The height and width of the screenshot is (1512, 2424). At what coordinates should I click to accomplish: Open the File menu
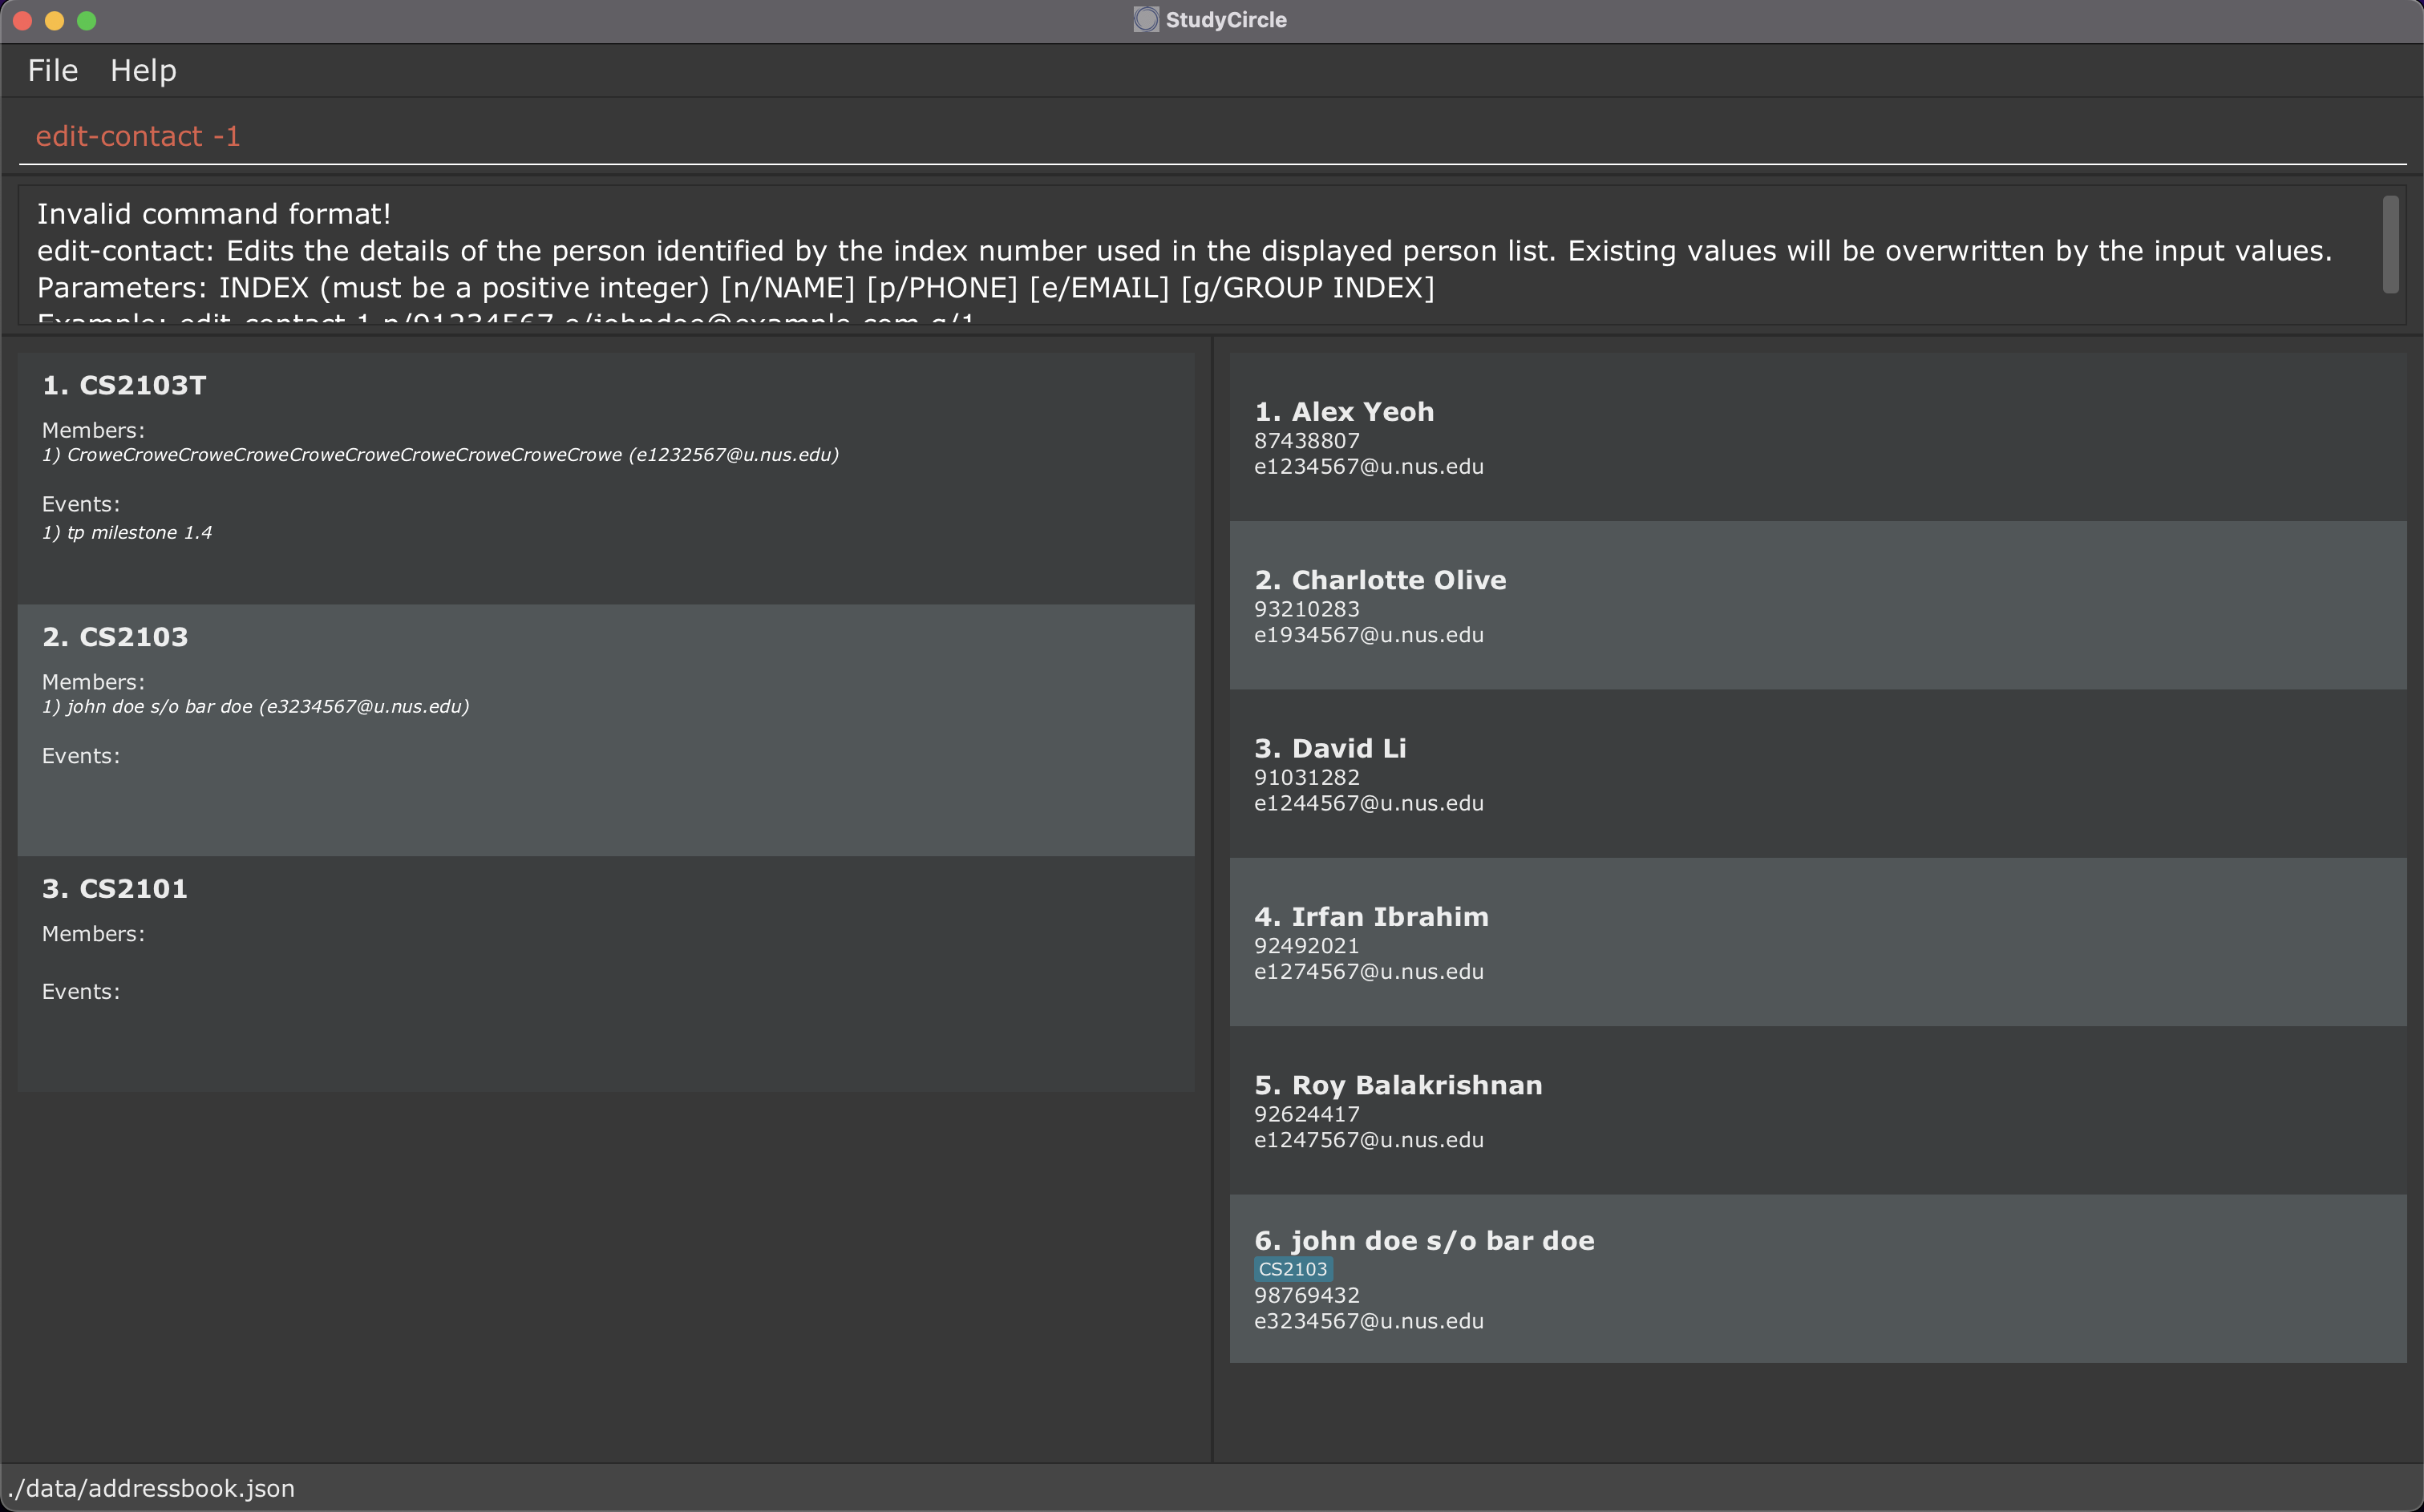(52, 71)
